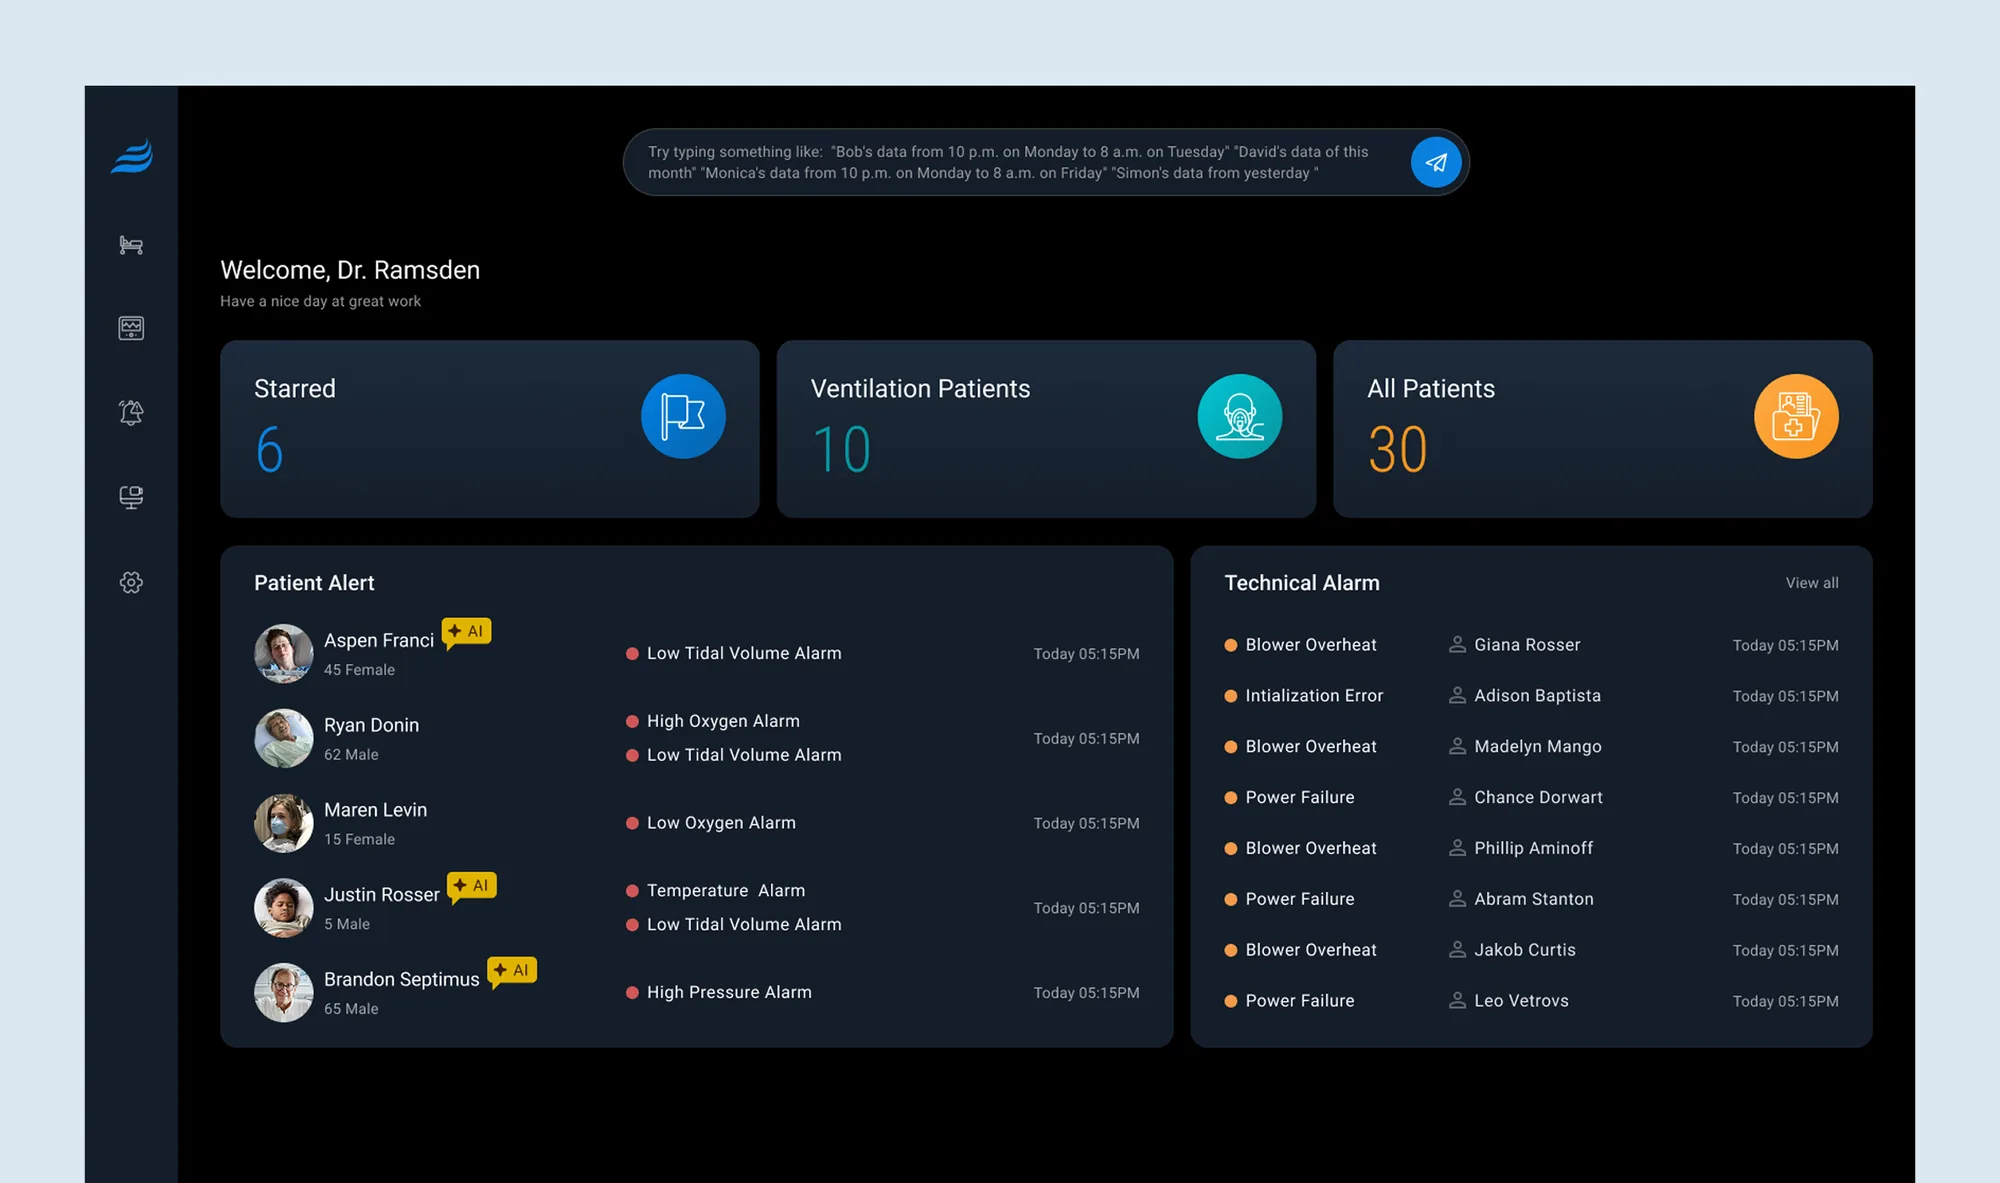2000x1183 pixels.
Task: Send the query using the paper plane icon
Action: coord(1436,162)
